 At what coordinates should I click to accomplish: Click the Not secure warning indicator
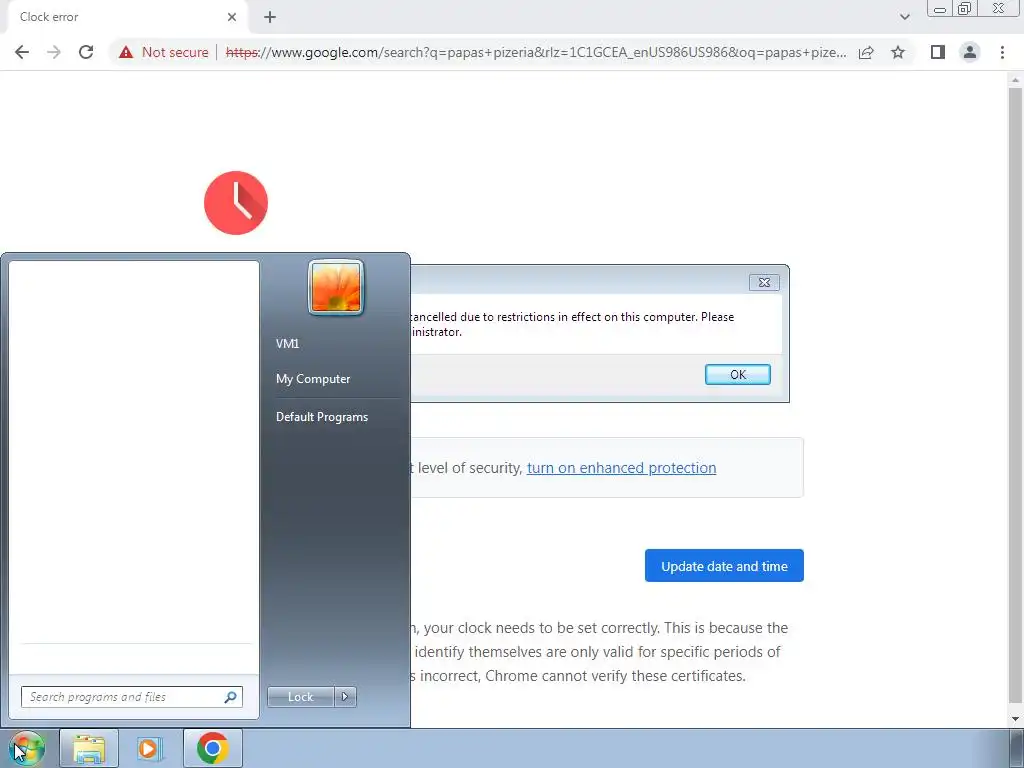tap(163, 52)
